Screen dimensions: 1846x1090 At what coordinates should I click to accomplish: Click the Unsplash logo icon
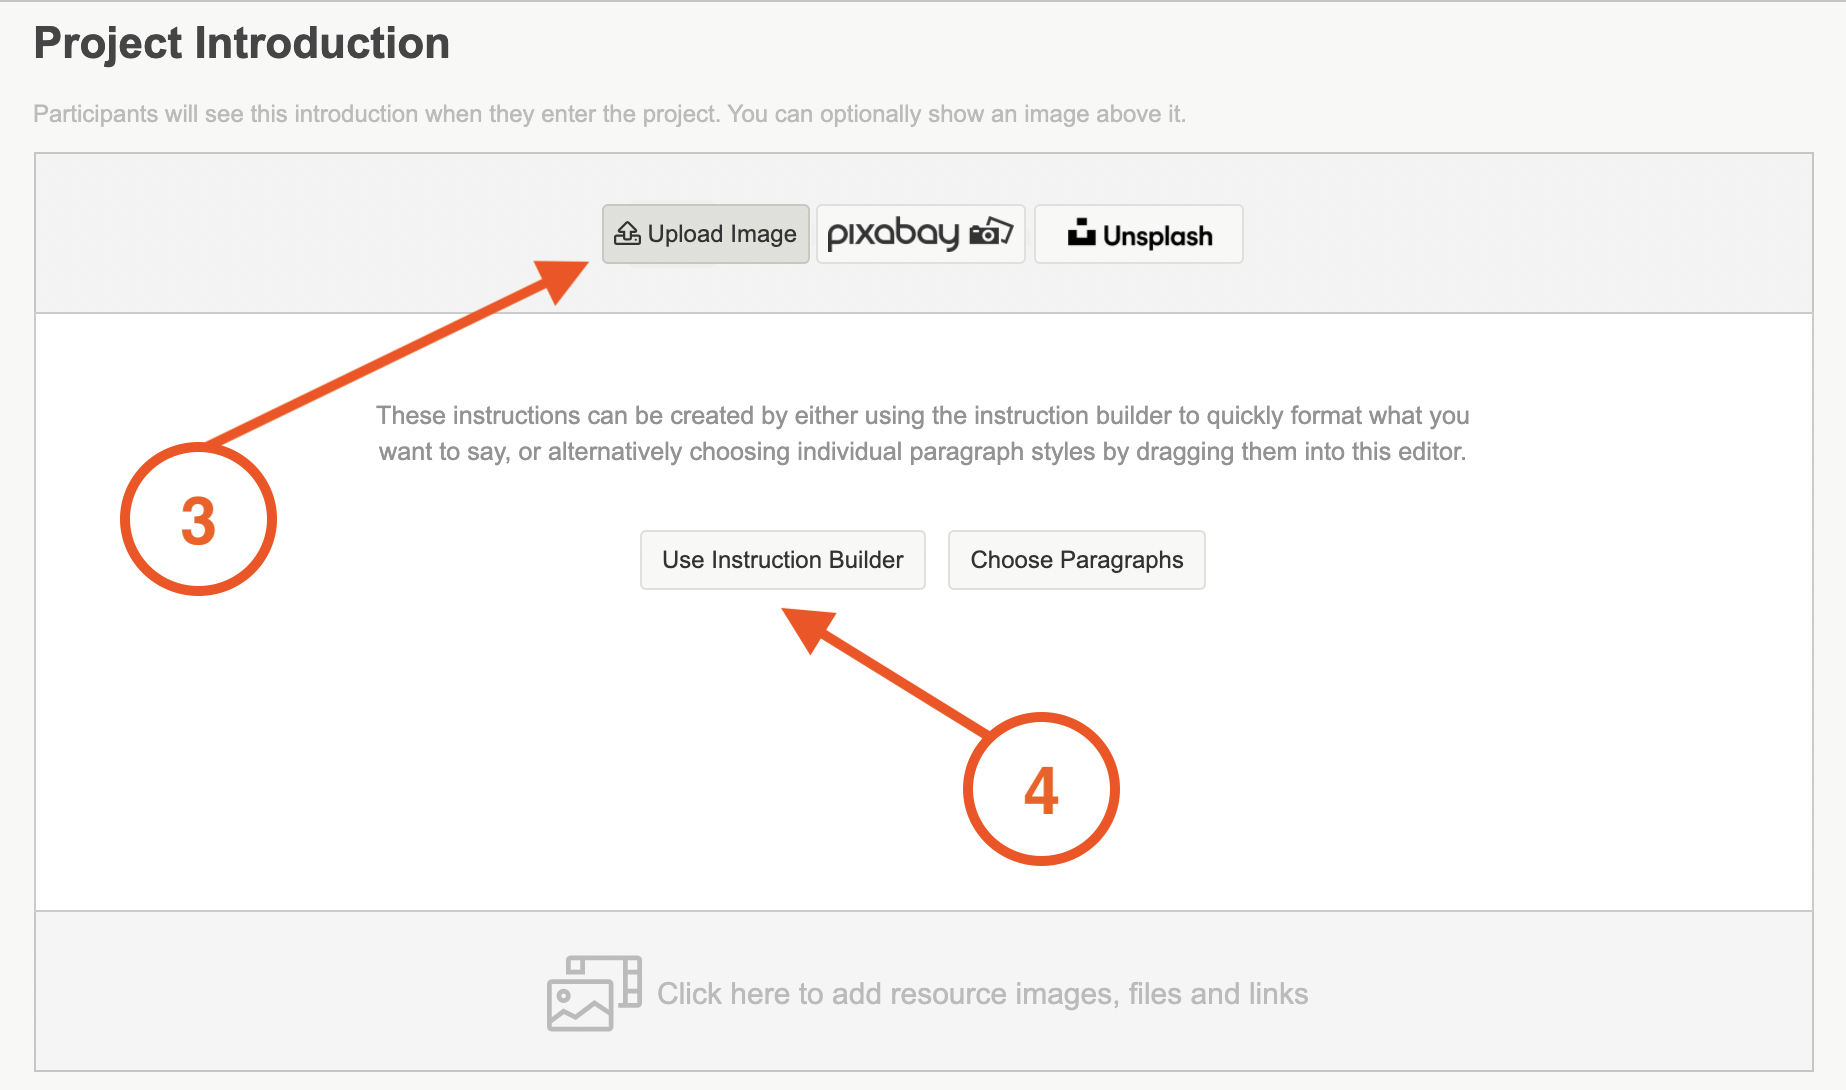tap(1081, 233)
